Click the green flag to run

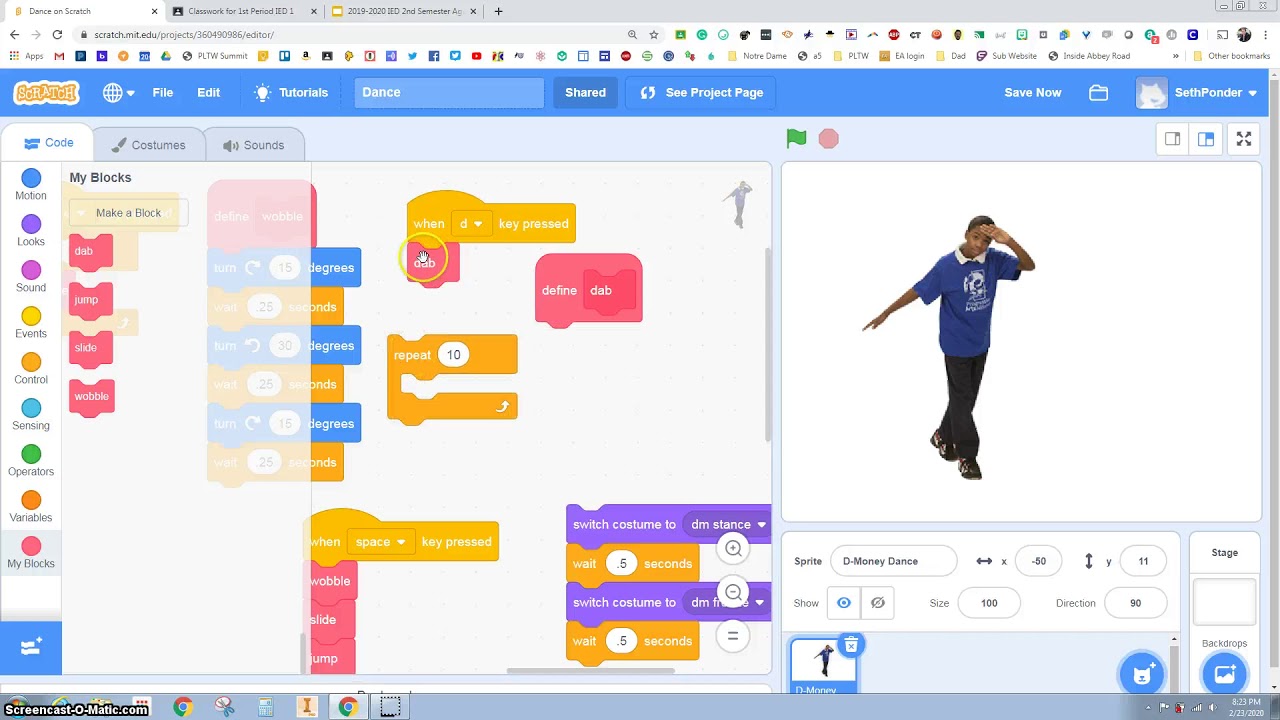[x=796, y=139]
